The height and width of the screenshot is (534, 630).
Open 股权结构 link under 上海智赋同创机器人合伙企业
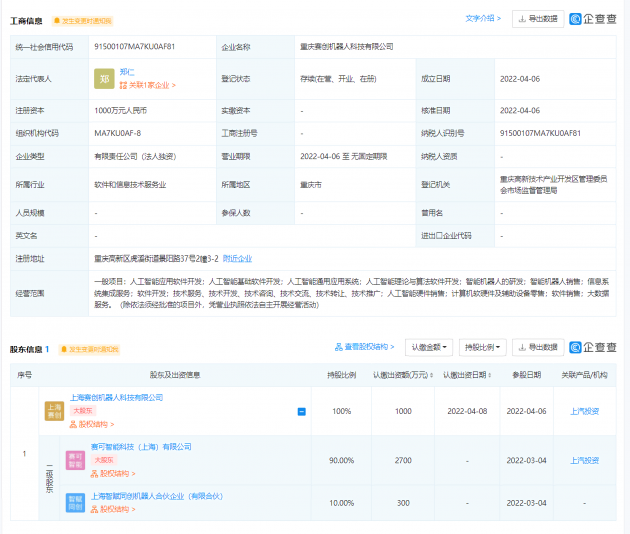[x=113, y=509]
